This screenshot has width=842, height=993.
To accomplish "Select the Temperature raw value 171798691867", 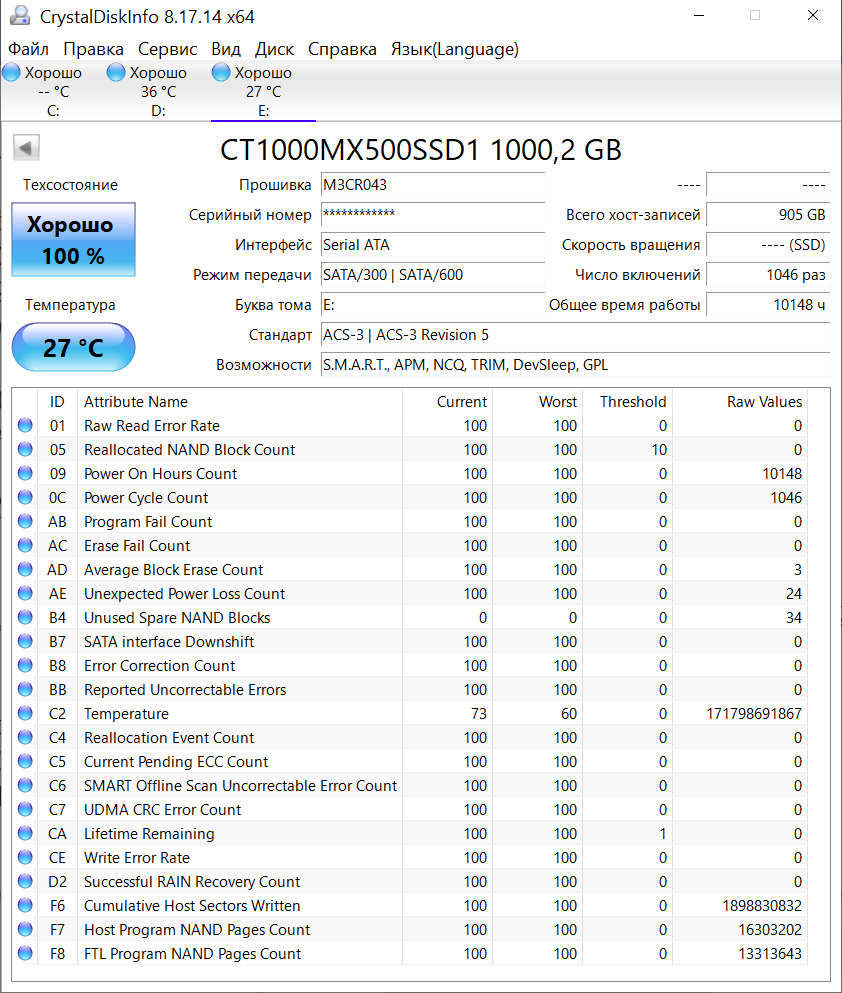I will pos(754,714).
